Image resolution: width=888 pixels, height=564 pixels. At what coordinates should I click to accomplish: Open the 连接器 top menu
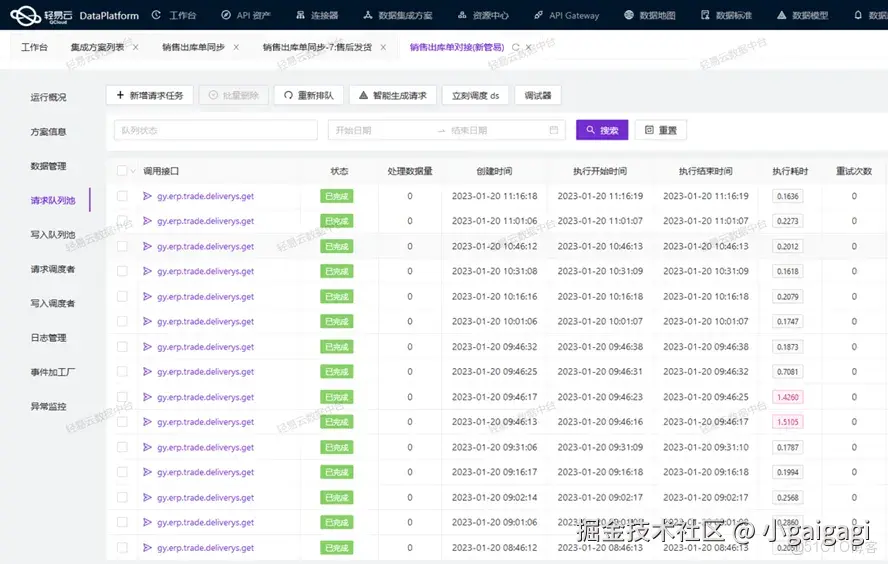click(x=317, y=15)
